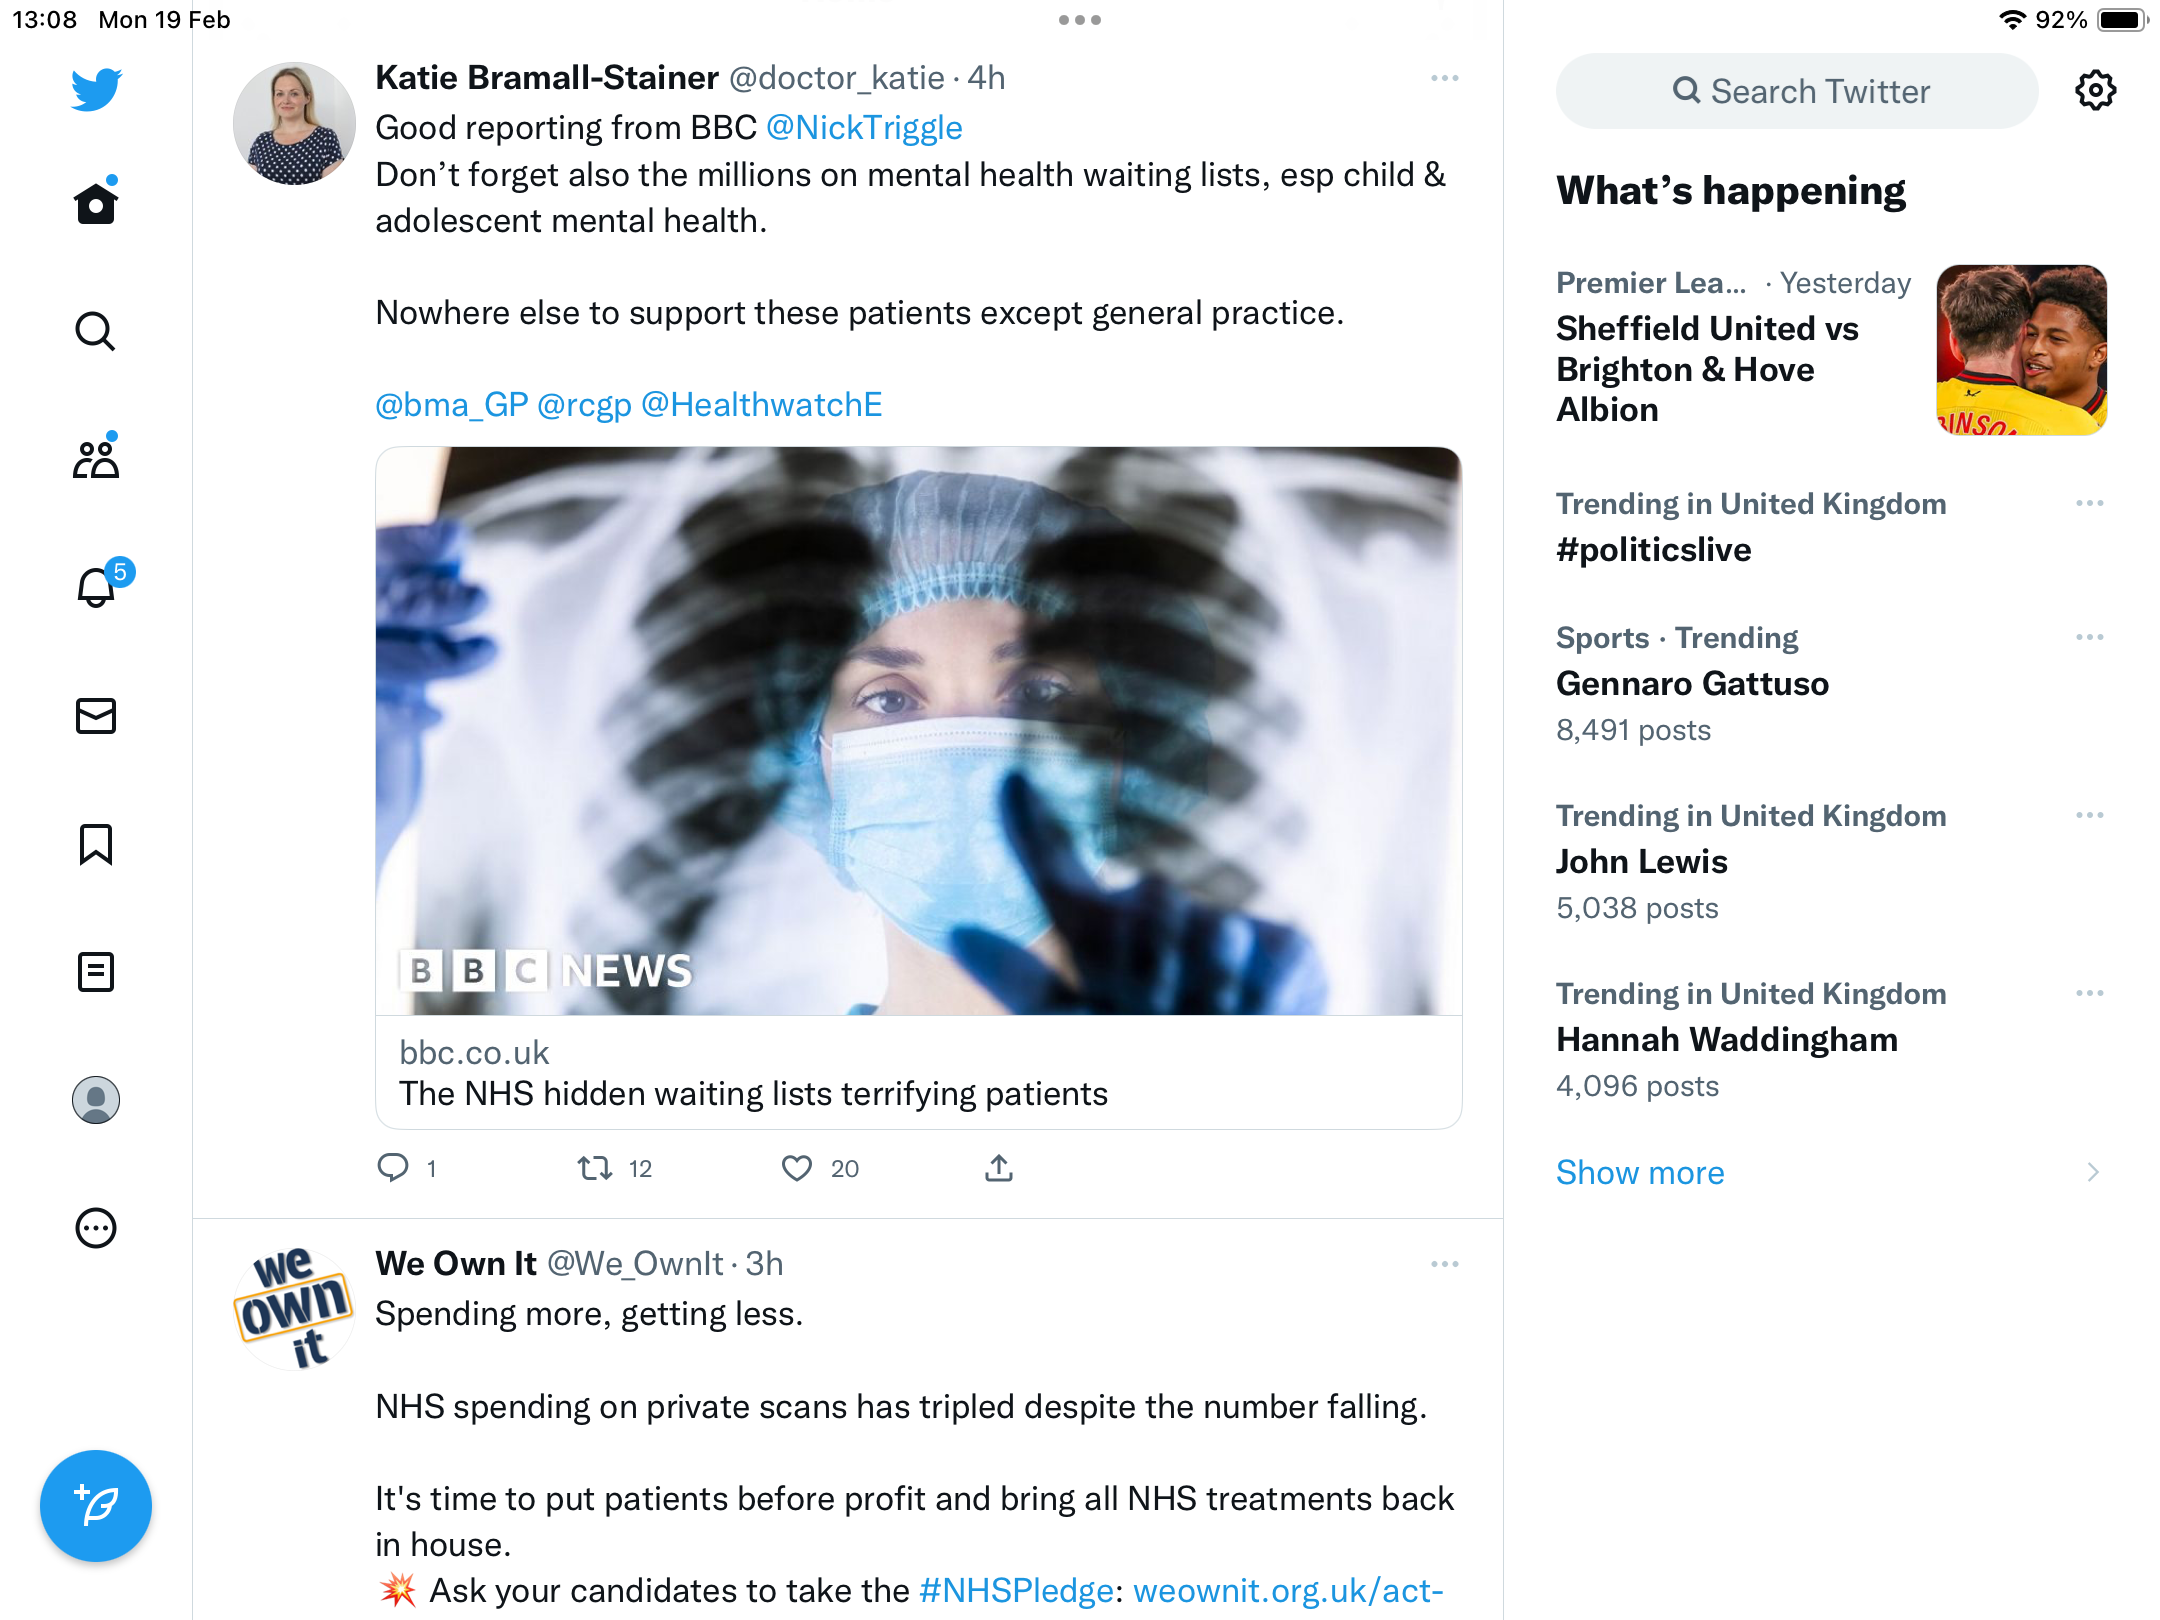
Task: Open more options on Katie's tweet
Action: [1444, 78]
